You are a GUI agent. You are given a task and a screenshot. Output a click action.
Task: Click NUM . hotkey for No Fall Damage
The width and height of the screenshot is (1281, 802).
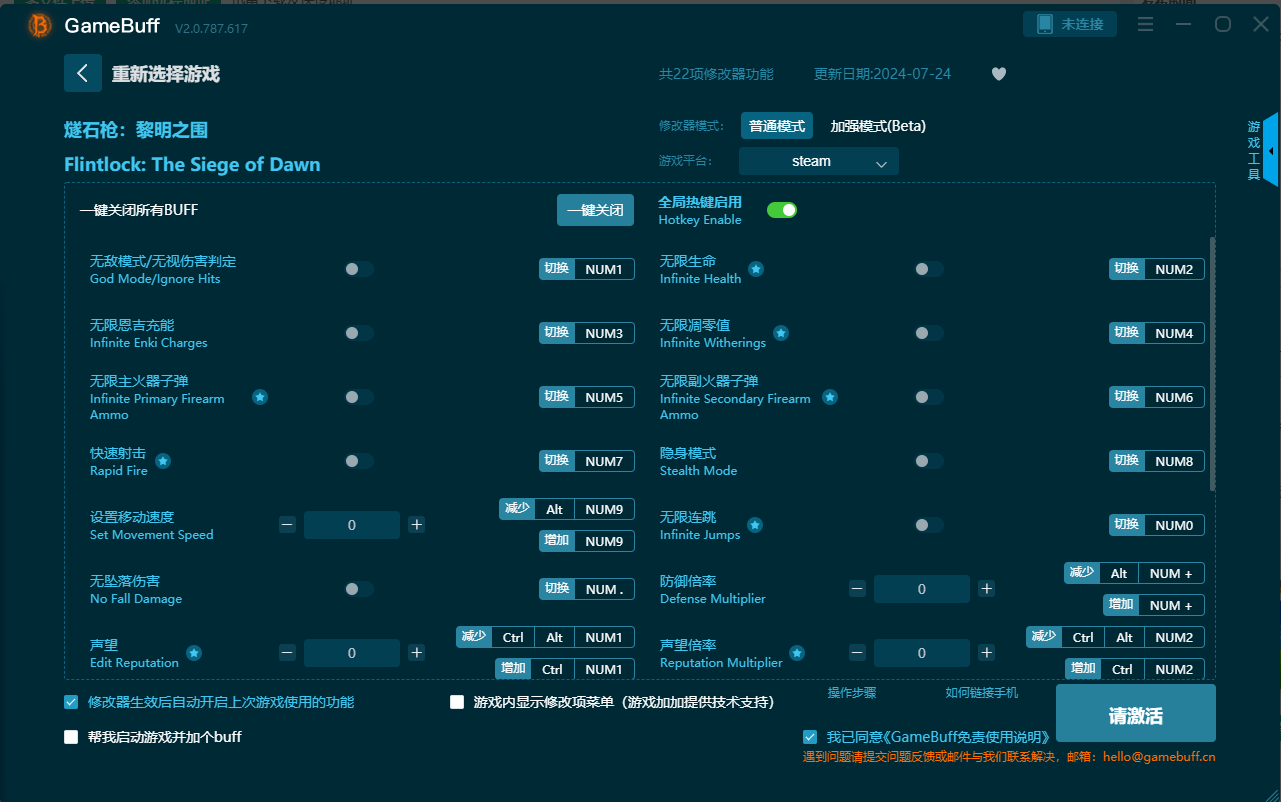pos(604,589)
